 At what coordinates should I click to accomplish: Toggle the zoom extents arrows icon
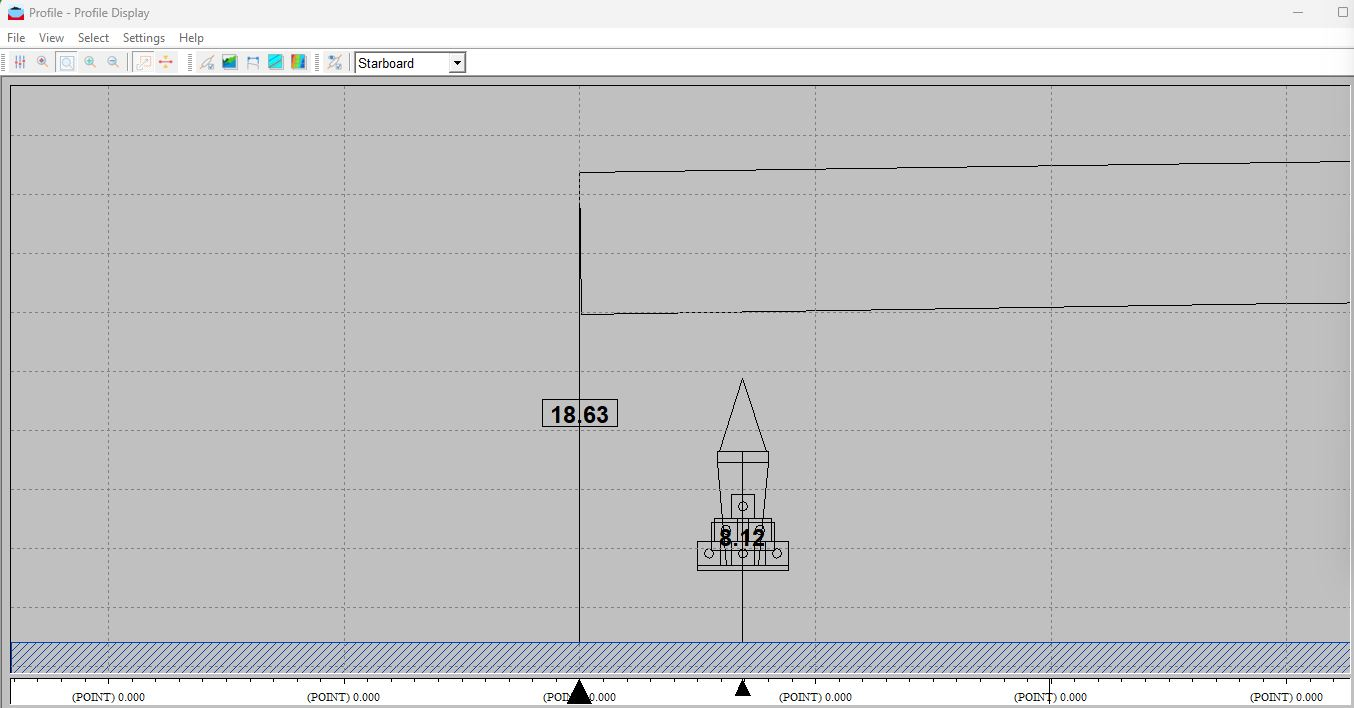coord(143,62)
